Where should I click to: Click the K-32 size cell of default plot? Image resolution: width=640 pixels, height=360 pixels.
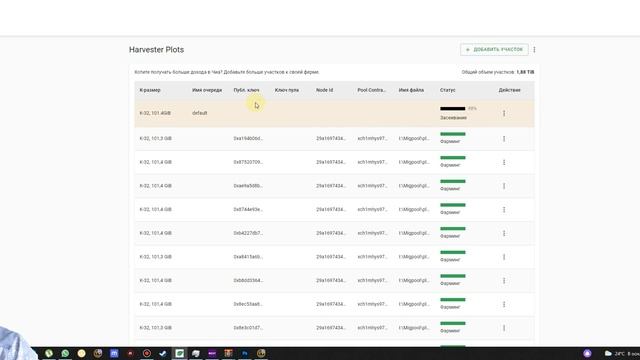155,113
